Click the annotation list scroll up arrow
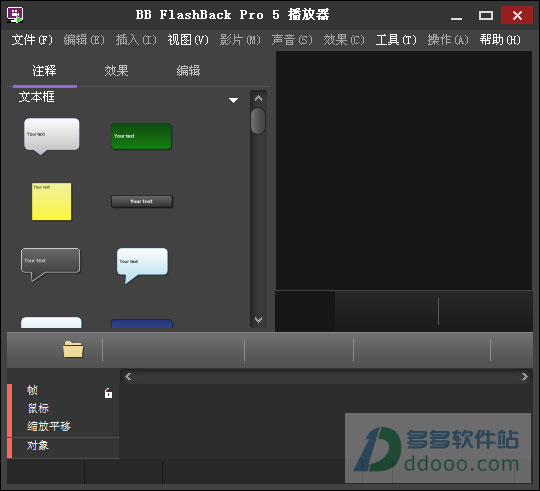Screen dimensions: 540x491 (x=258, y=98)
